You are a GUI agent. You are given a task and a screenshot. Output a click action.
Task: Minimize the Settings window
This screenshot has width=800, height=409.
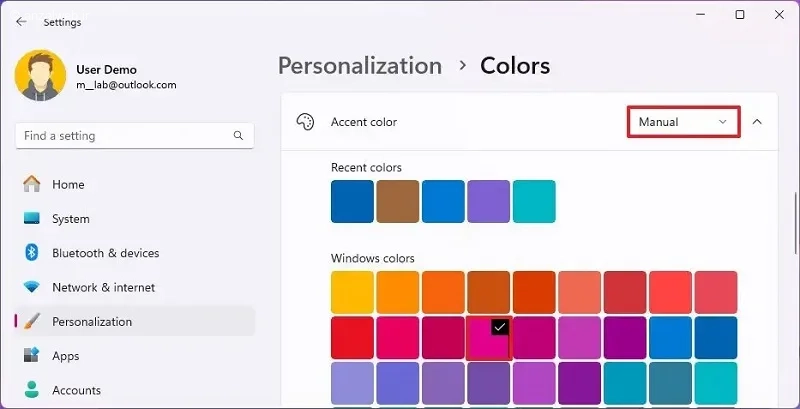(700, 15)
